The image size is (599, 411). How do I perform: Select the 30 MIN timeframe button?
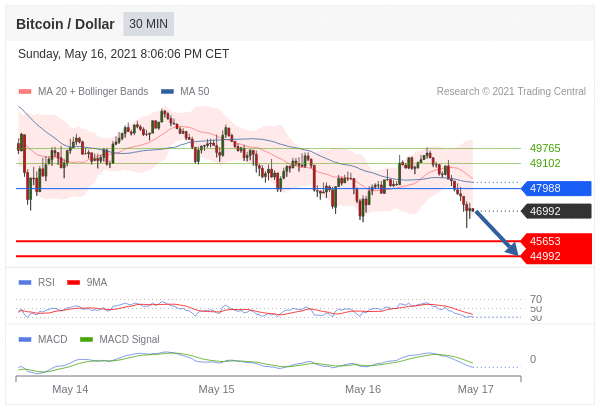pos(148,24)
